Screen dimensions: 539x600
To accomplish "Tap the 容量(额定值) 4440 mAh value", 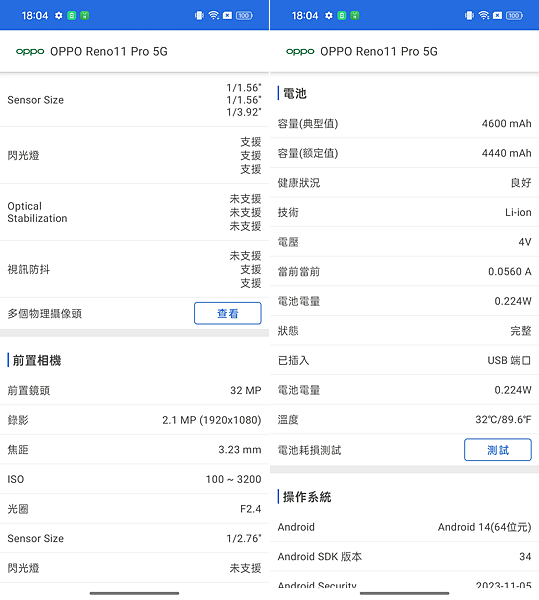I will point(506,153).
